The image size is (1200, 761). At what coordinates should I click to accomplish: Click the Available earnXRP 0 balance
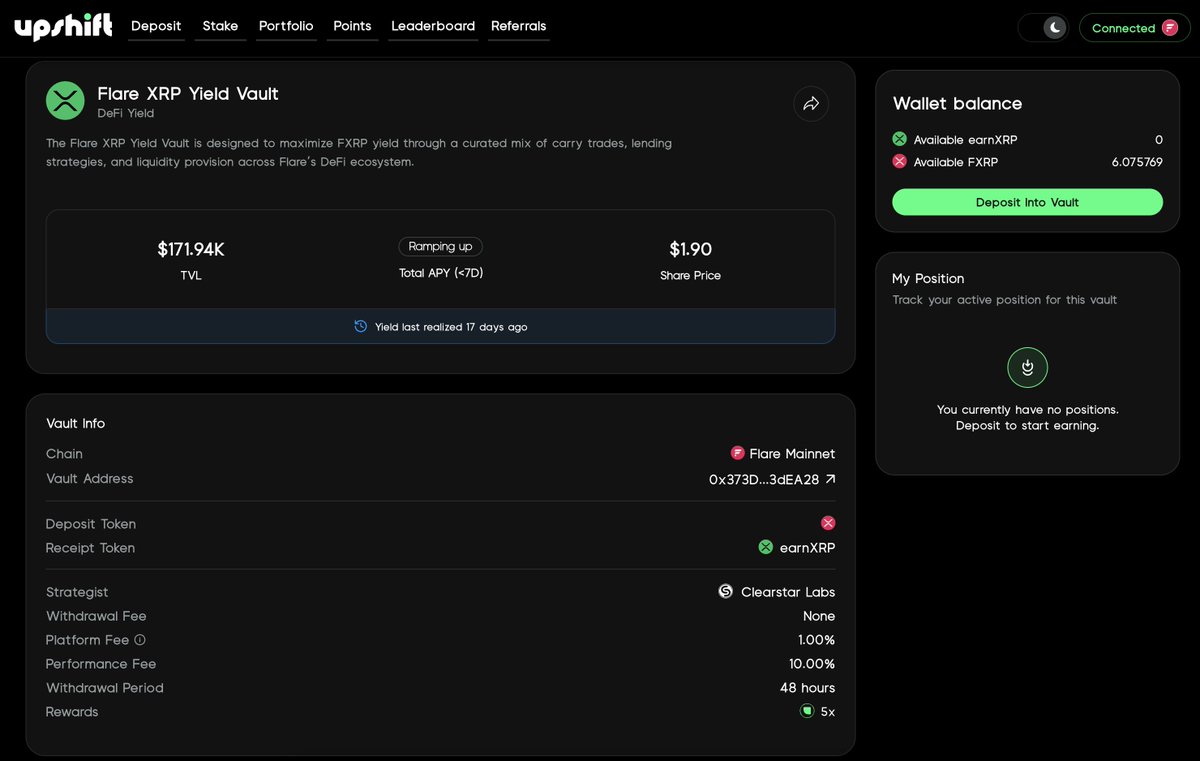point(1159,140)
